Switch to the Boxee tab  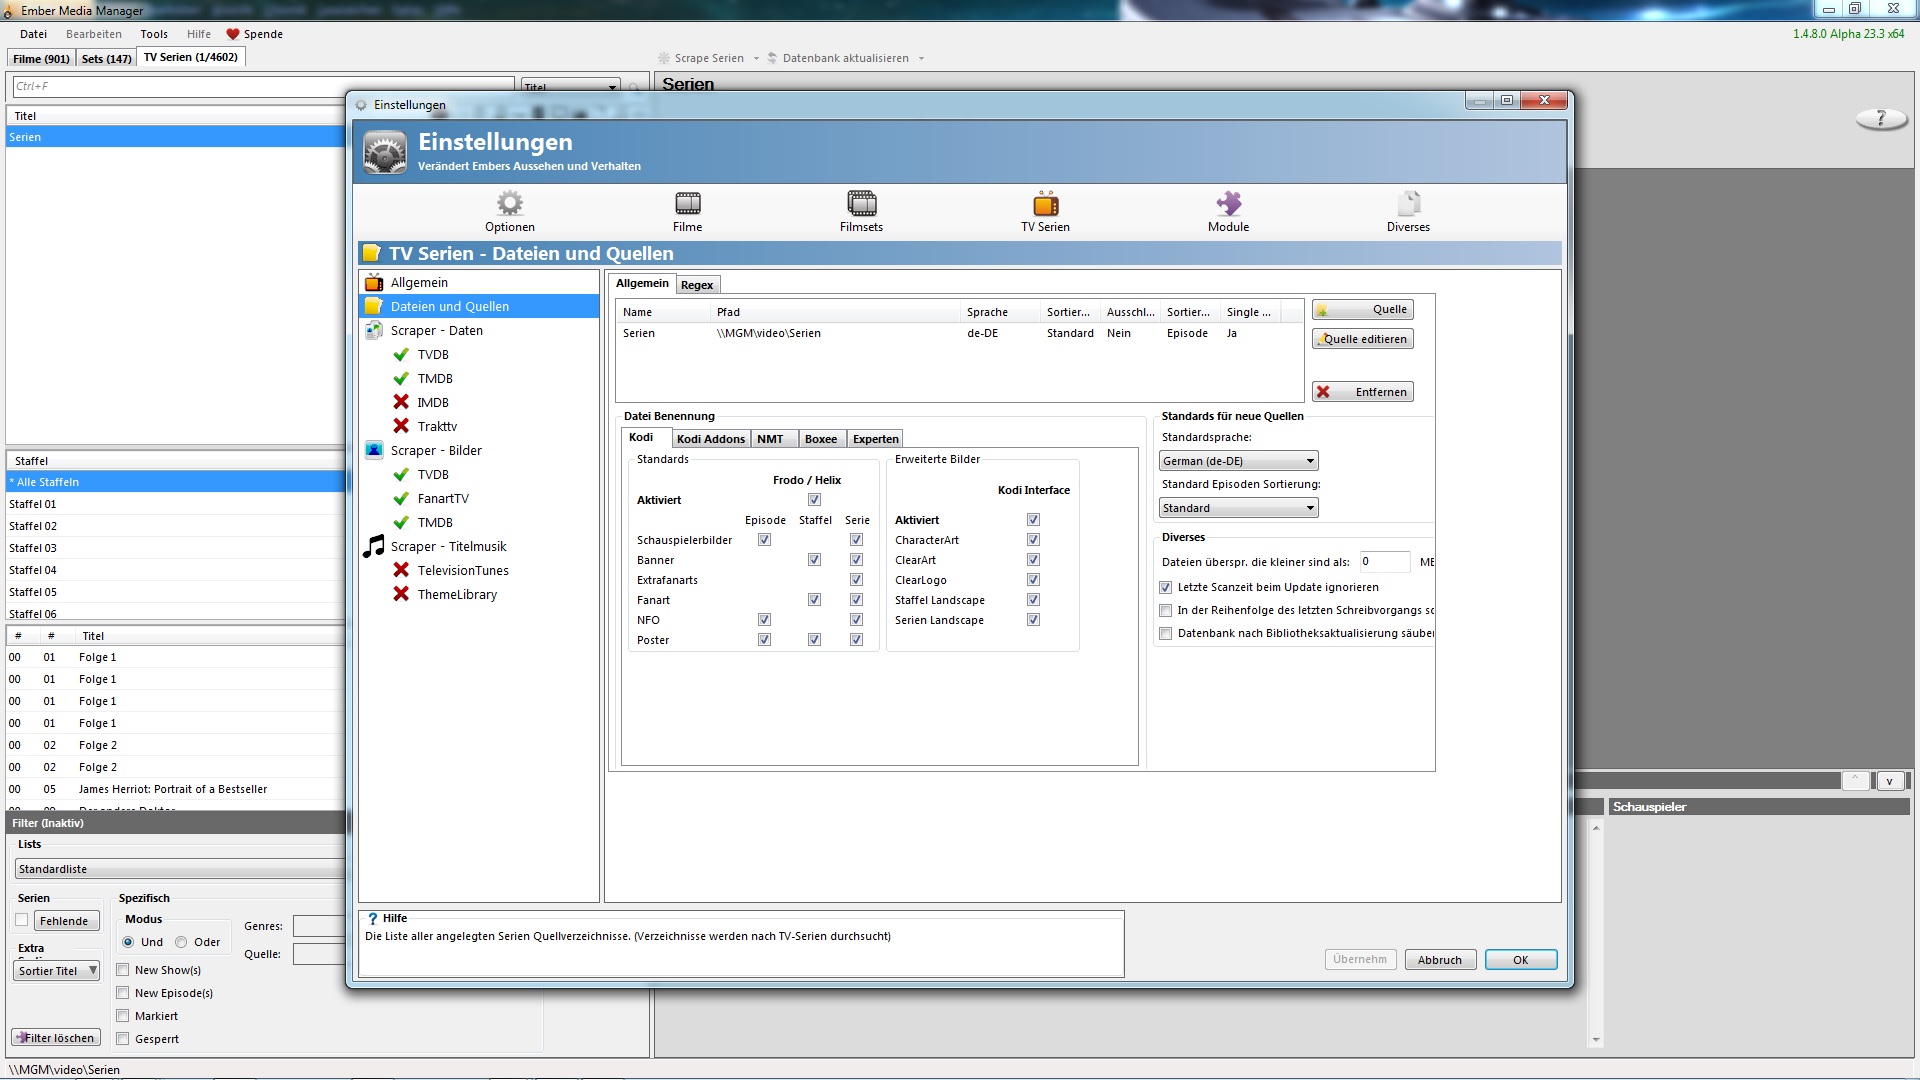point(821,439)
